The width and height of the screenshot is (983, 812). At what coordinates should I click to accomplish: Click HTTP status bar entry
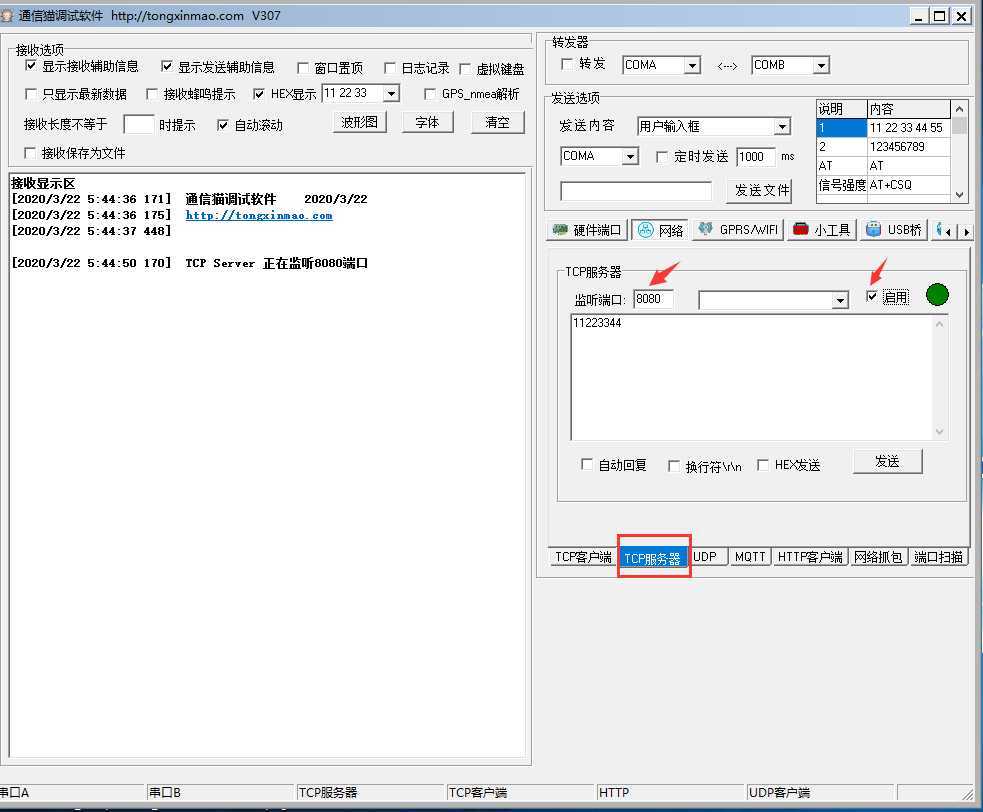coord(670,793)
